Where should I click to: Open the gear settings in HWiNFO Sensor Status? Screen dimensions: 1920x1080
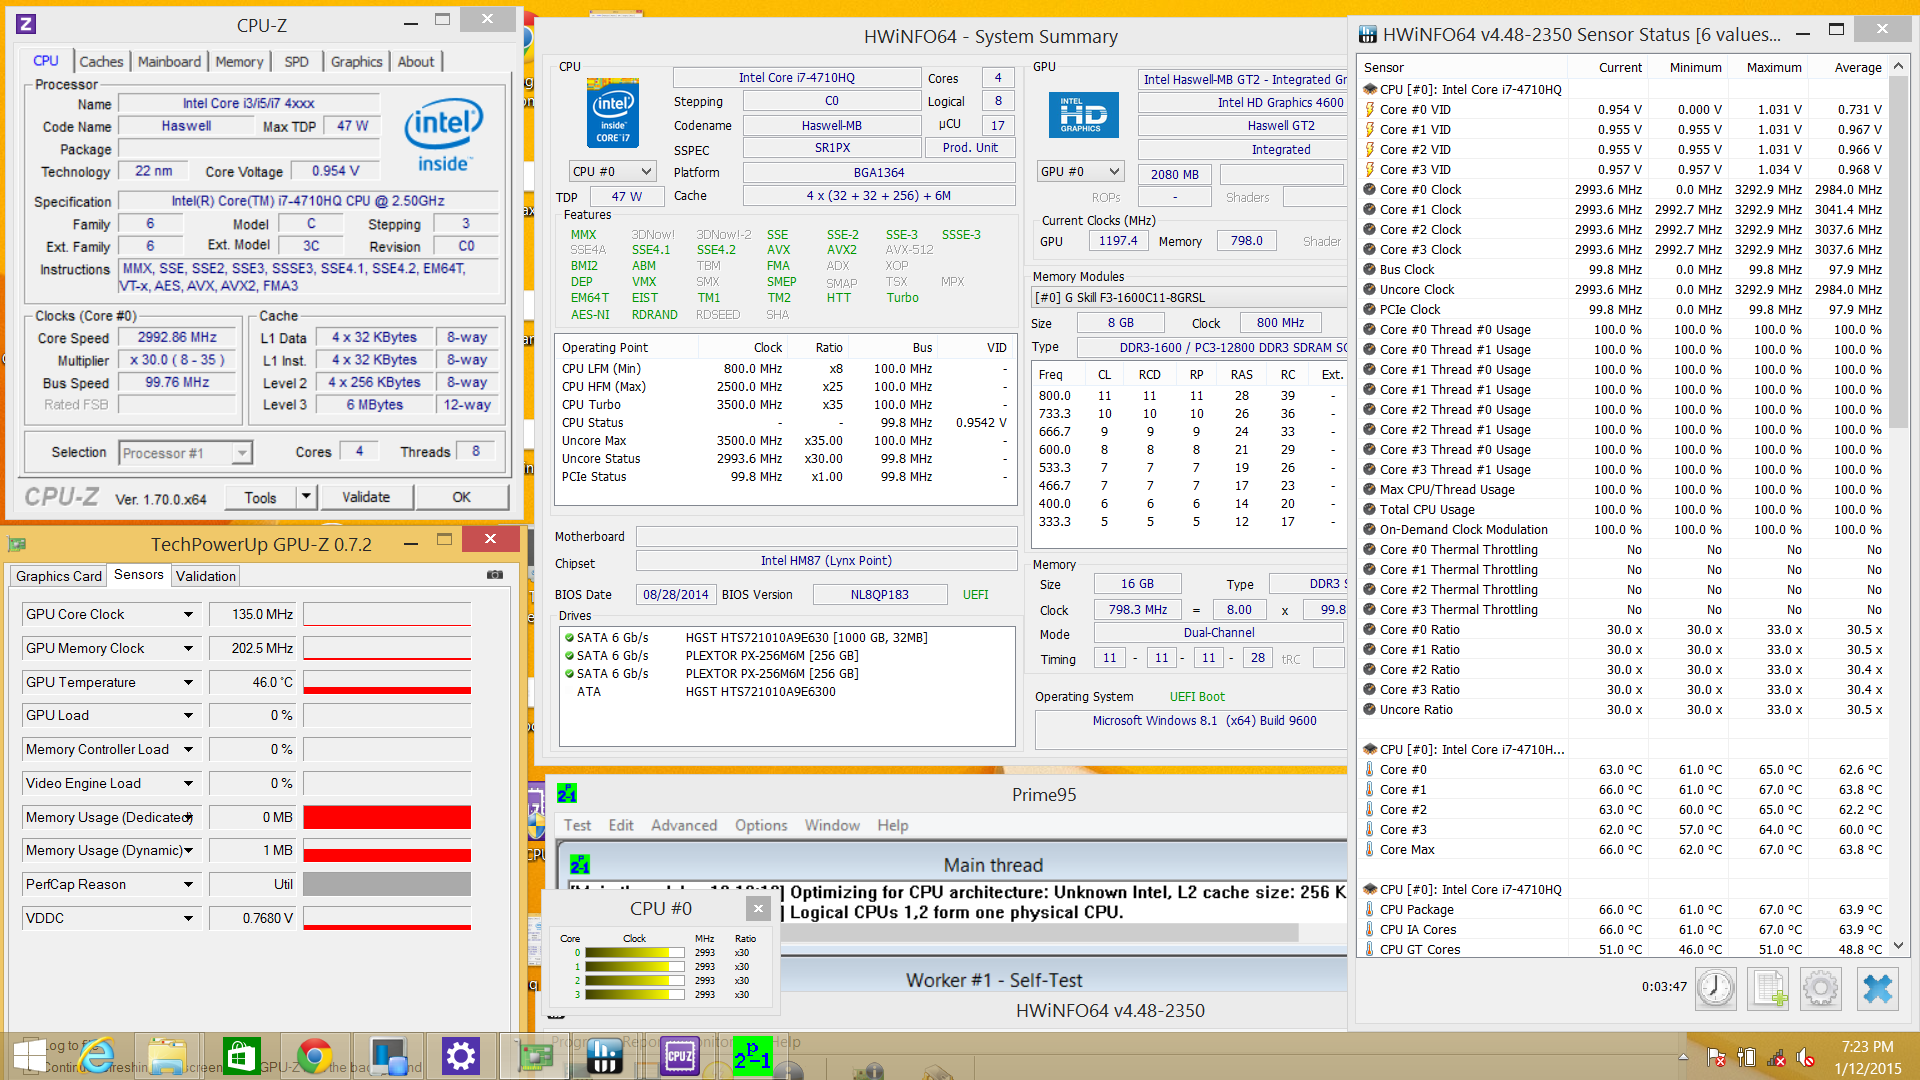point(1821,988)
